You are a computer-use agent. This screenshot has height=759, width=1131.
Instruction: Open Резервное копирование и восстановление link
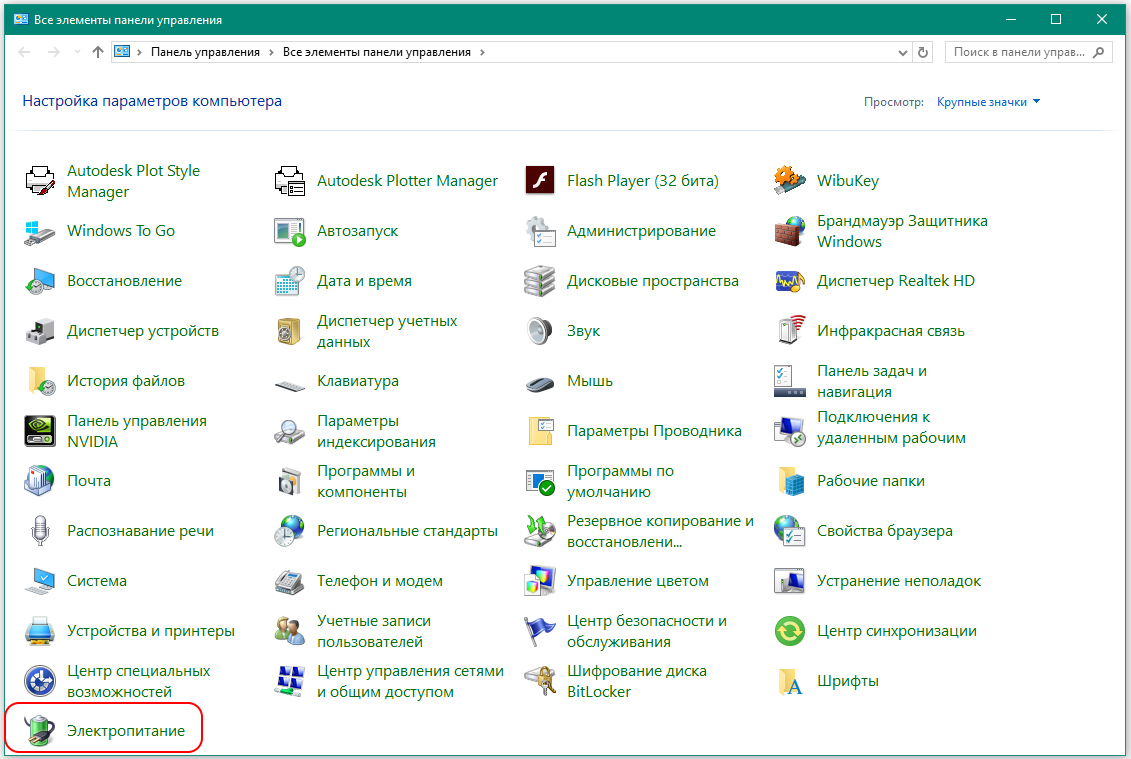click(x=660, y=531)
